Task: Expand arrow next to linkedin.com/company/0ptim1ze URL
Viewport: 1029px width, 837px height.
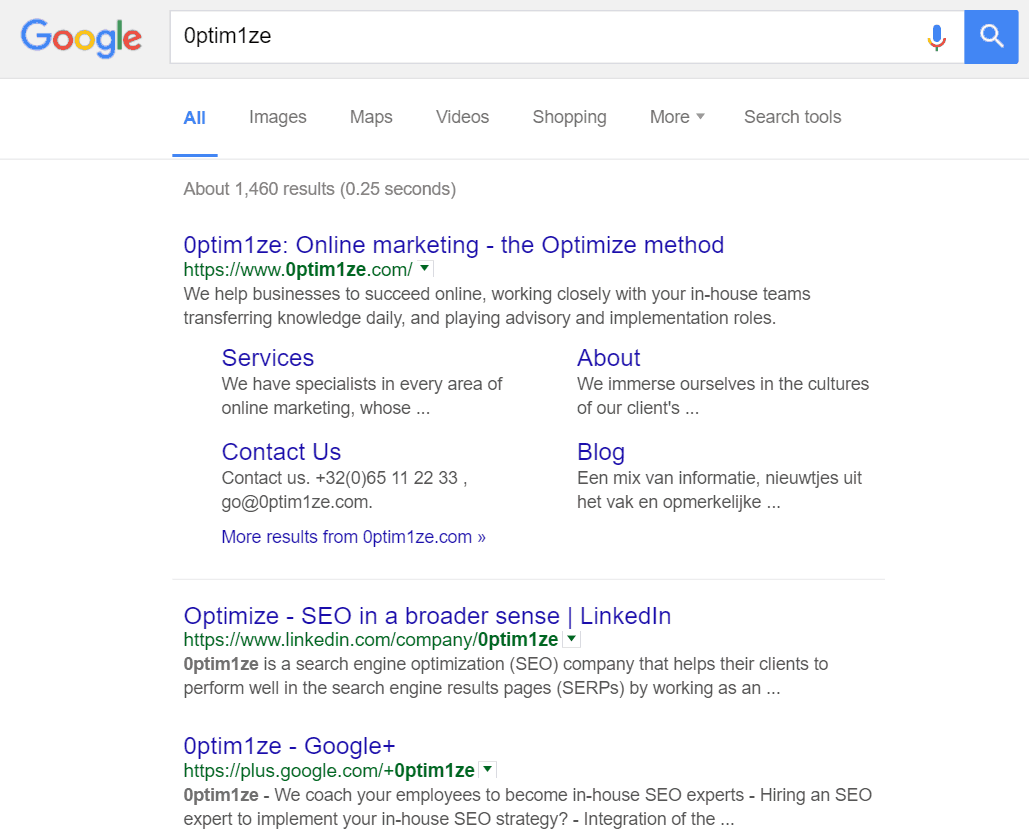Action: pos(572,639)
